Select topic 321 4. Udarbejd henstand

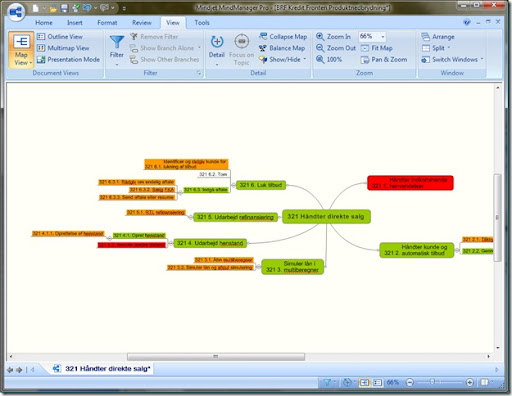pyautogui.click(x=210, y=243)
